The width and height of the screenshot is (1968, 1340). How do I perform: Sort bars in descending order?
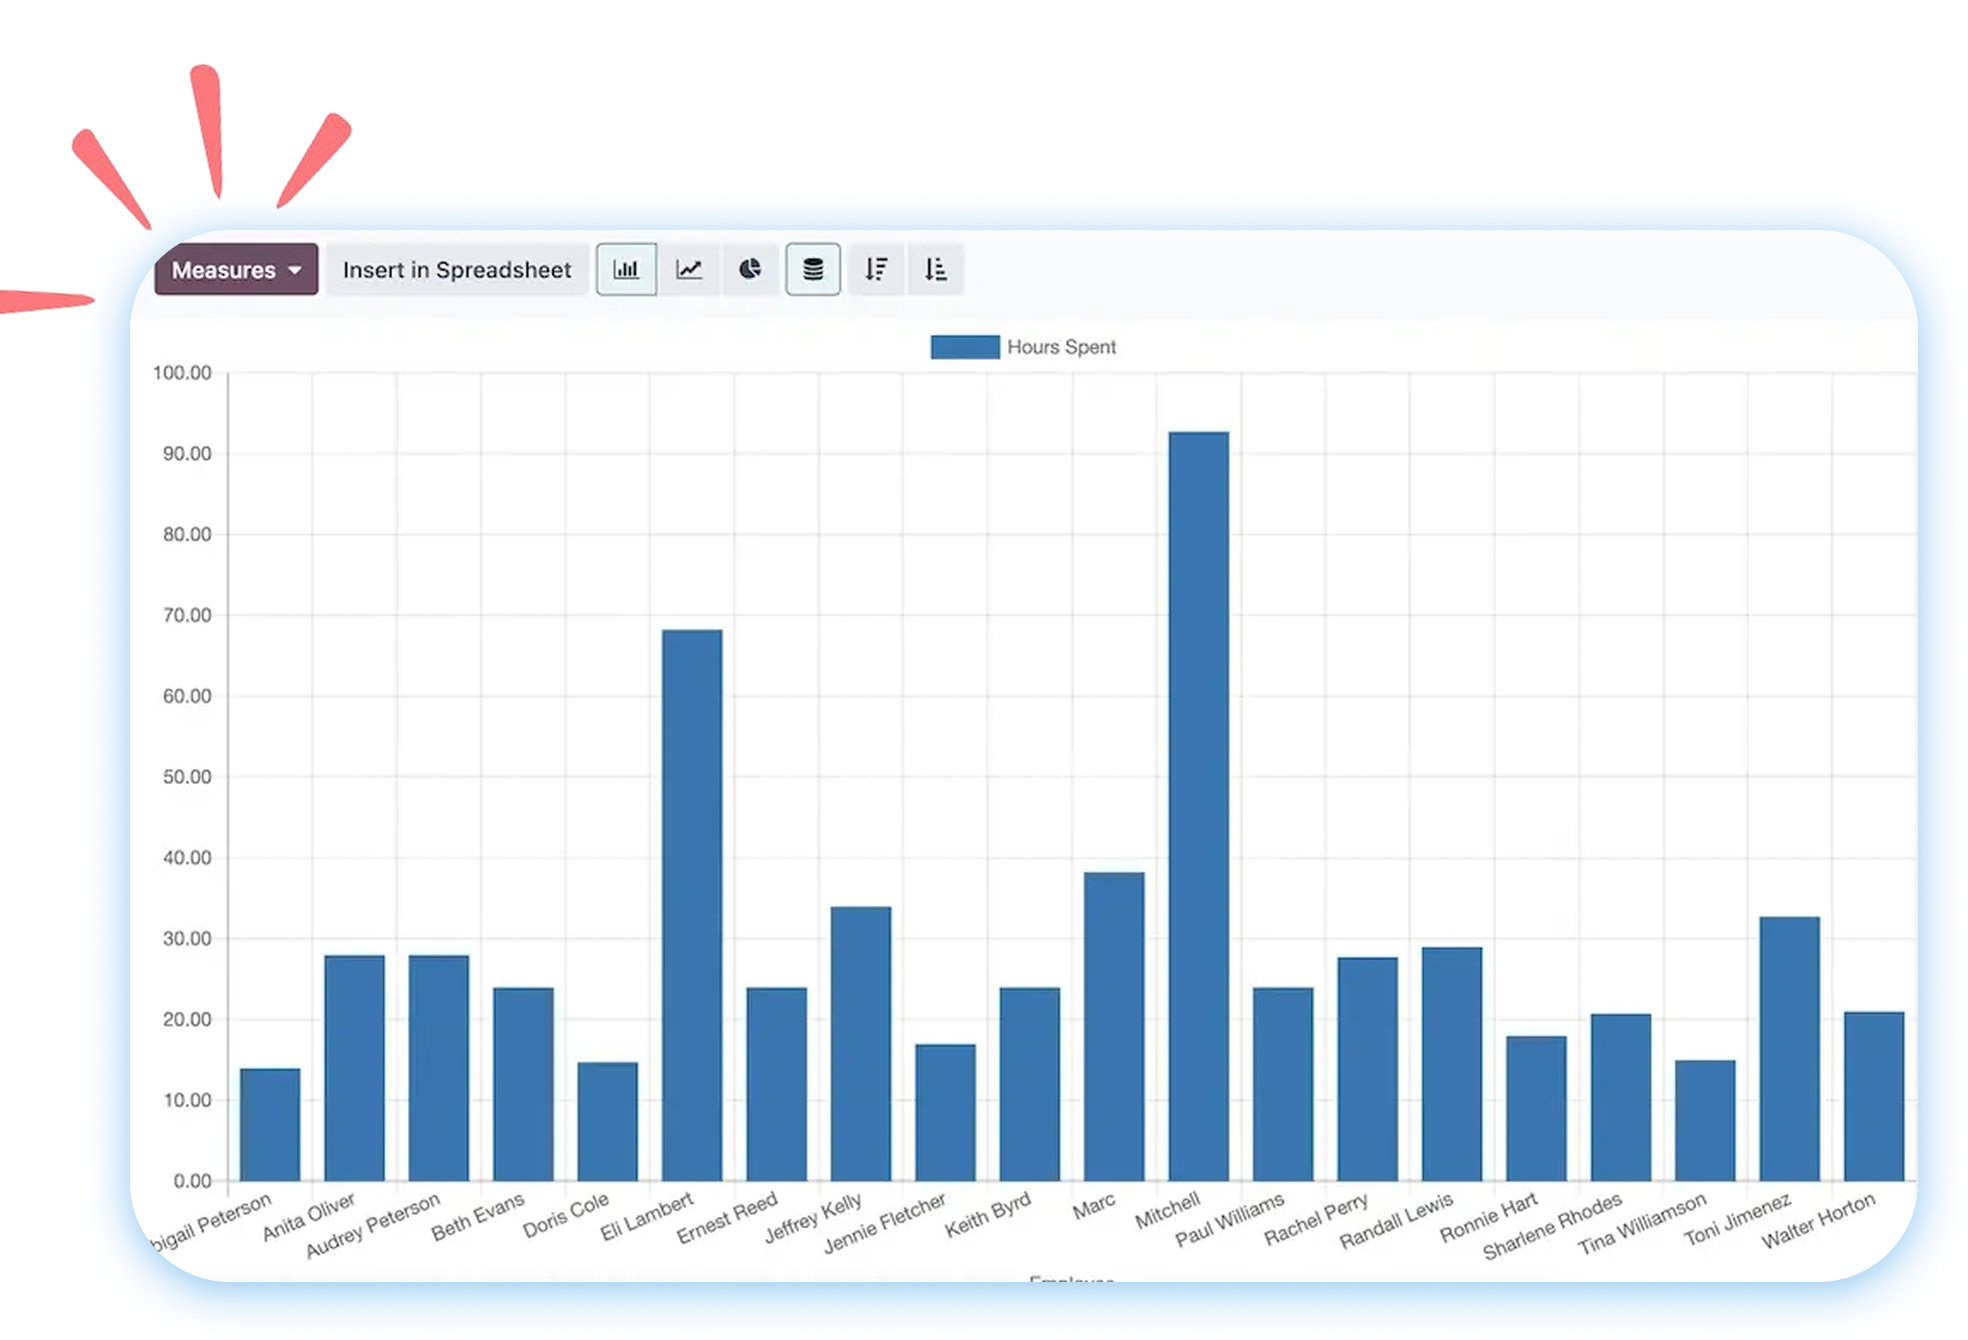click(876, 269)
